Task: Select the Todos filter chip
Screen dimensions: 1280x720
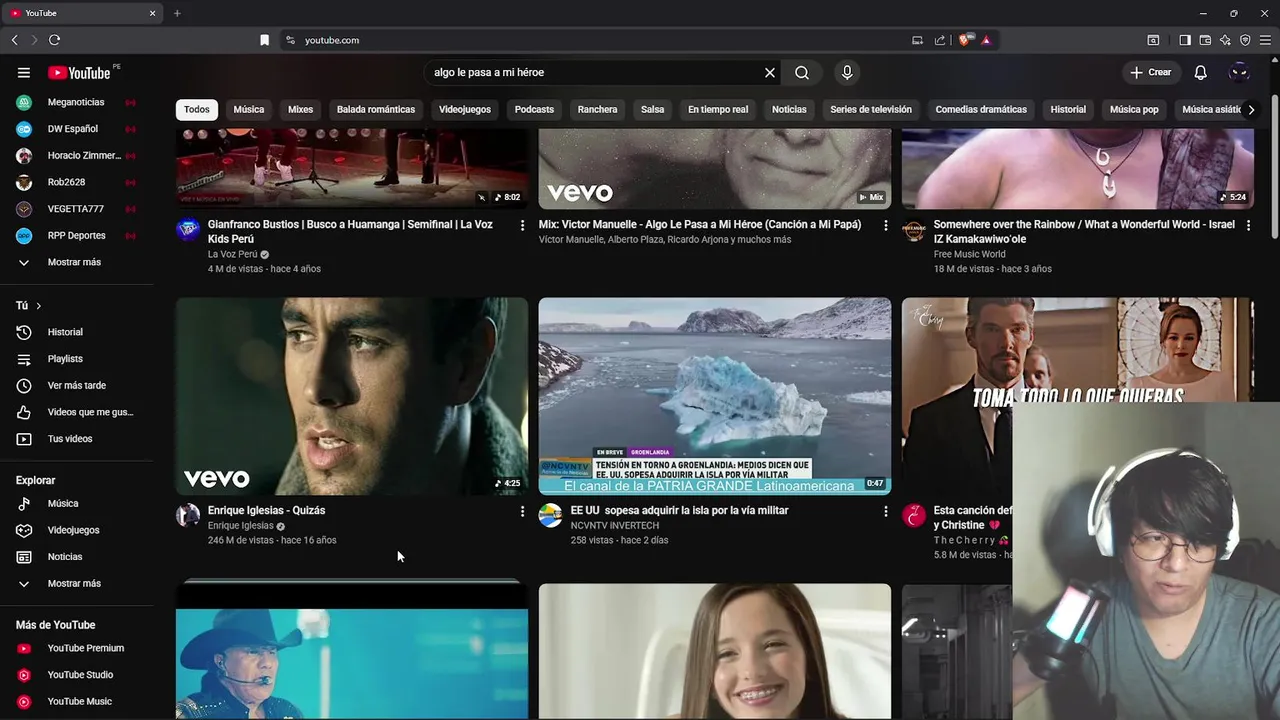Action: pyautogui.click(x=197, y=109)
